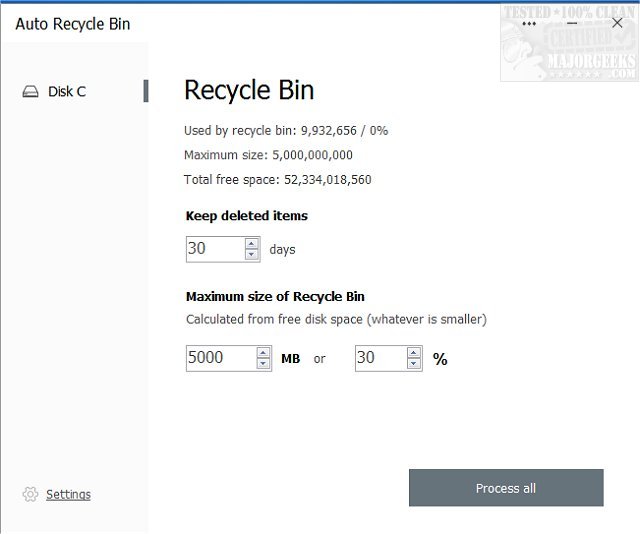This screenshot has width=640, height=534.
Task: Focus the MB maximum size field
Action: pyautogui.click(x=220, y=358)
